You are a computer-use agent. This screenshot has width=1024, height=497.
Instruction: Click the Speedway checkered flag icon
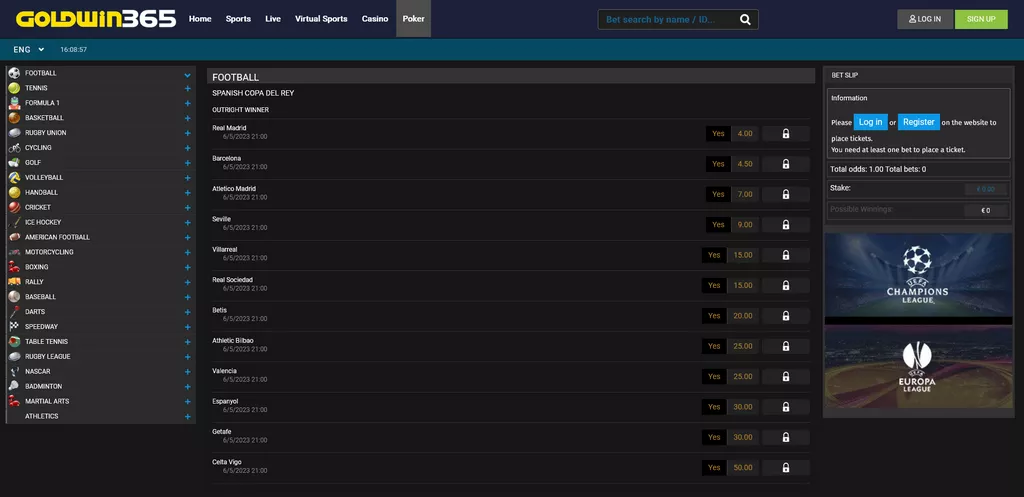14,327
